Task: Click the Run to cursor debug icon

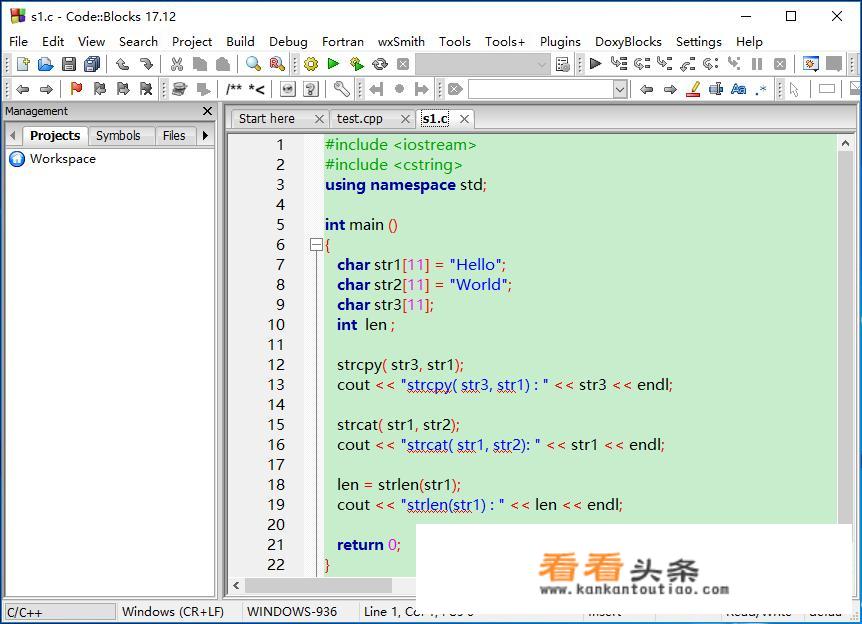Action: point(618,64)
